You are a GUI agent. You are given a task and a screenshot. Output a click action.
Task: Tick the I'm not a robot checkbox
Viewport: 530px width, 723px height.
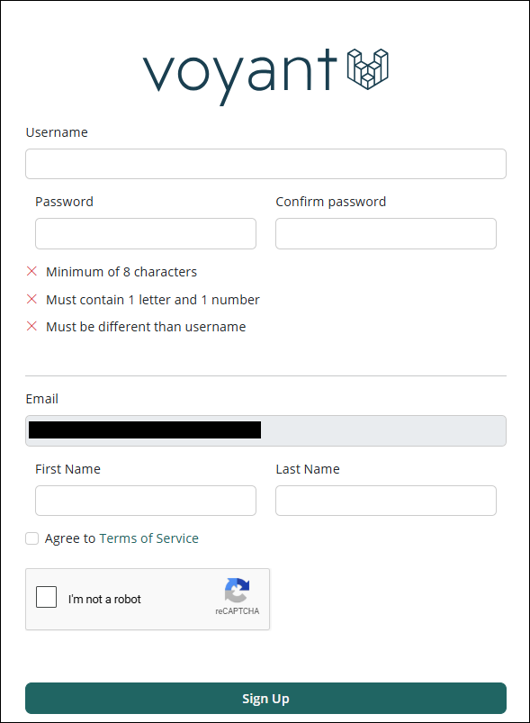tap(47, 597)
